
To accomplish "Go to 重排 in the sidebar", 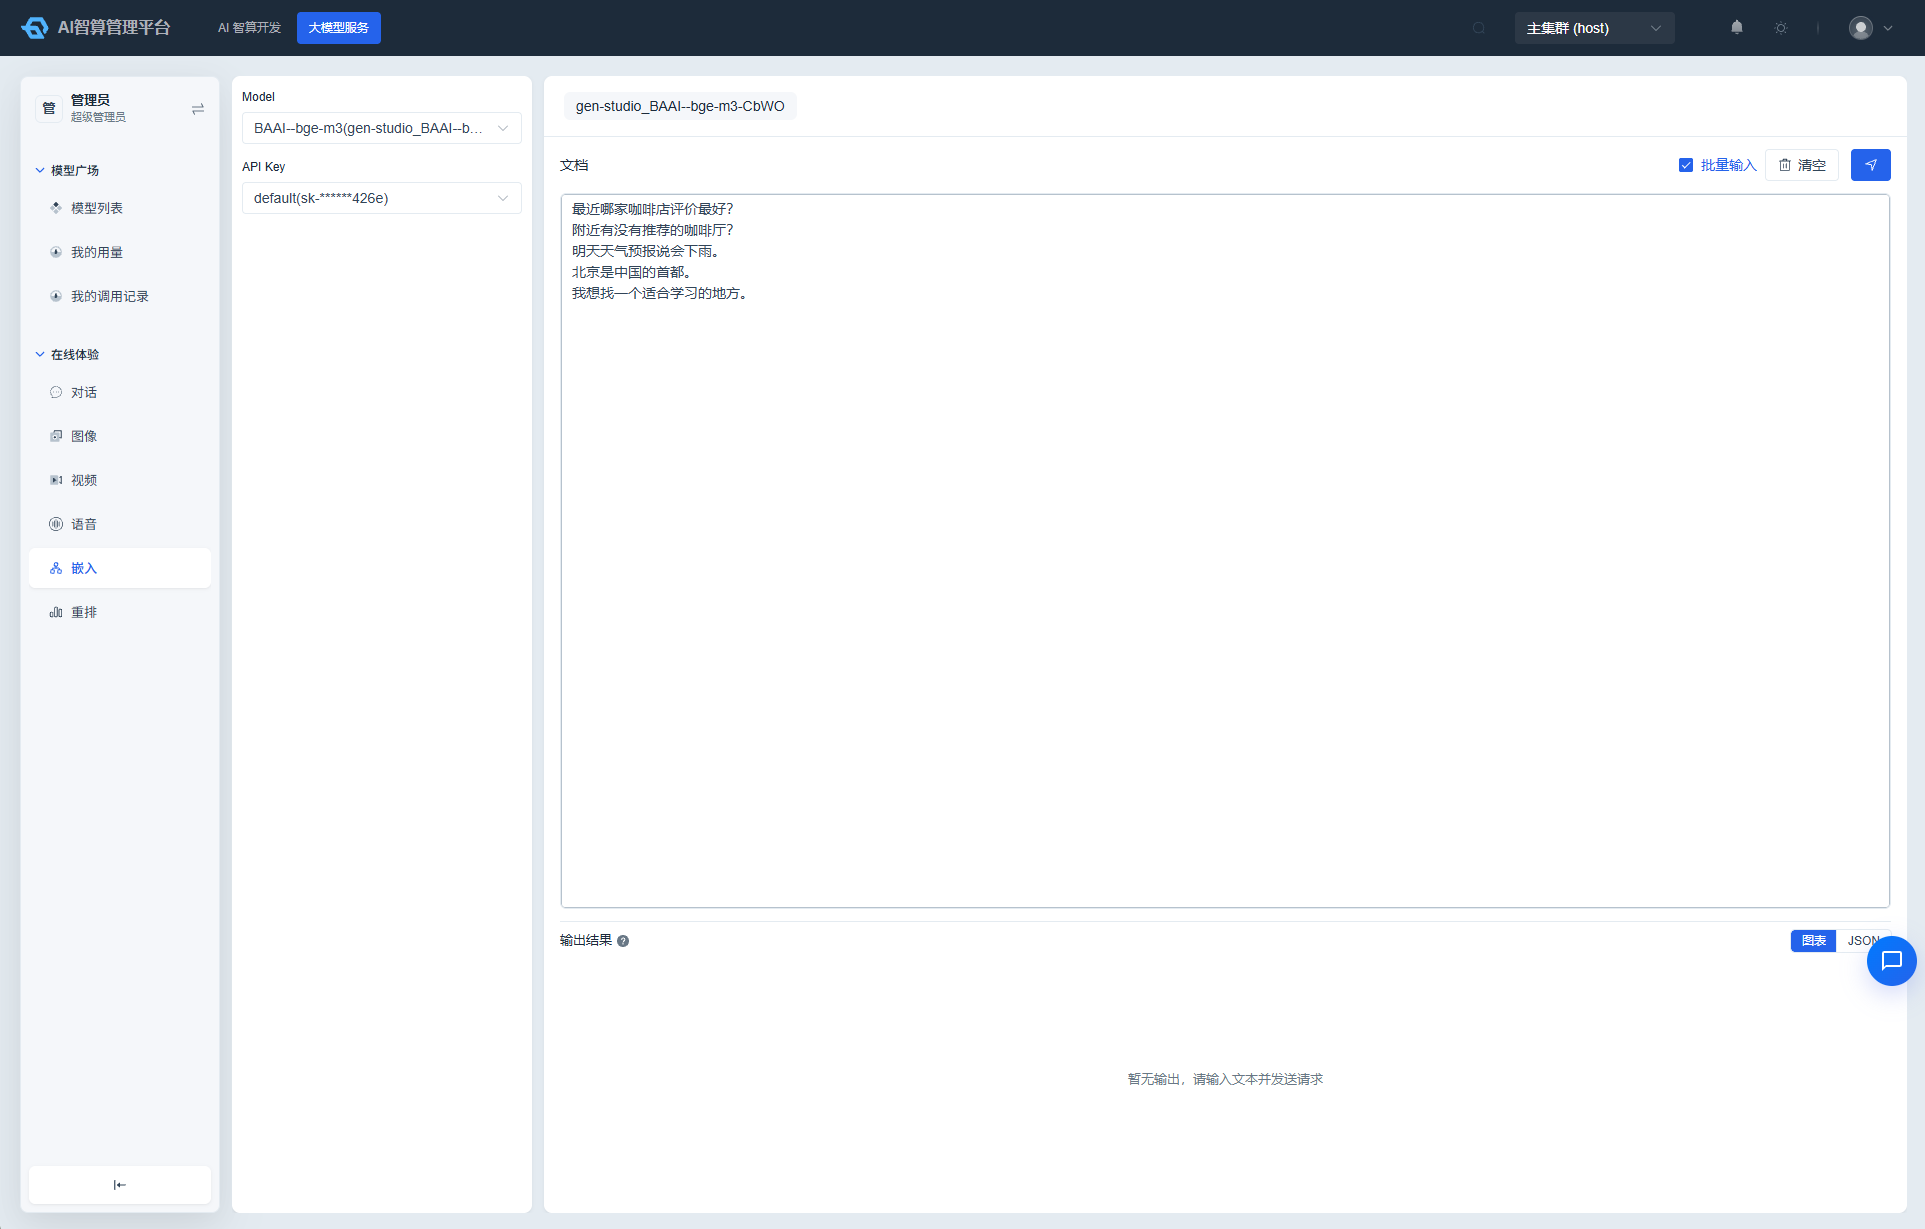I will pos(120,612).
